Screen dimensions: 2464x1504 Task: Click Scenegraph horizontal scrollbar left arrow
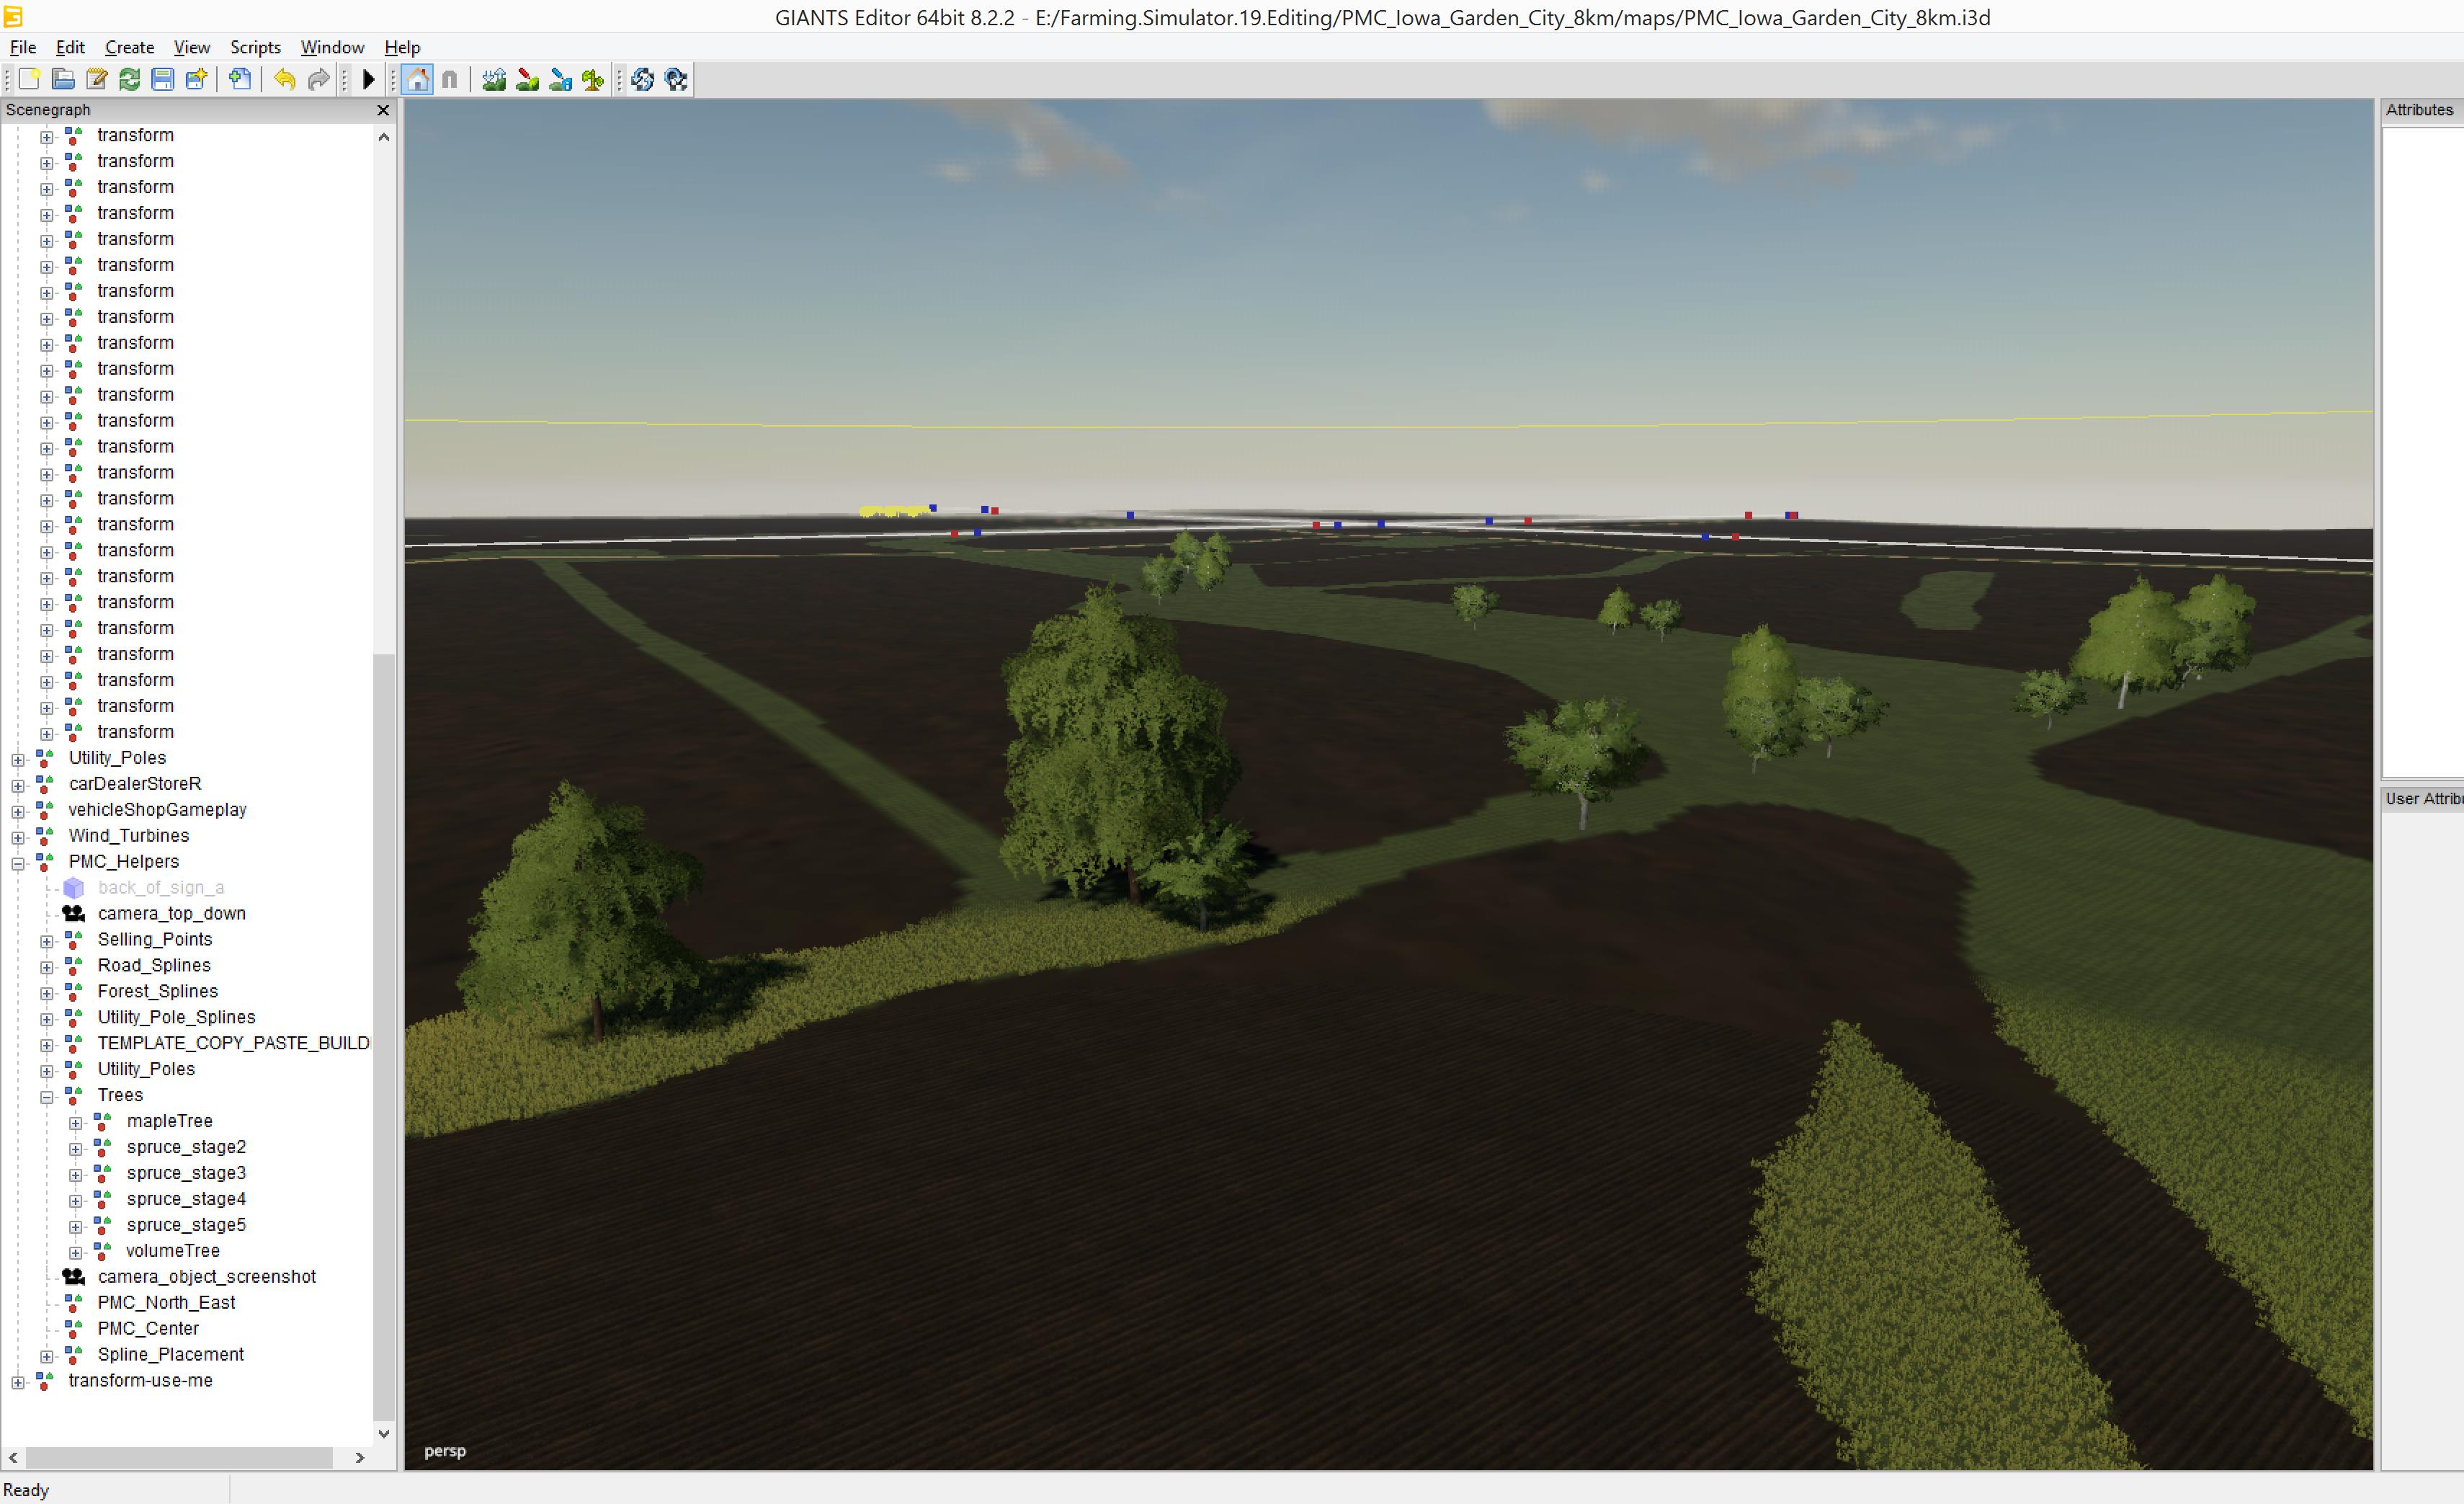[x=13, y=1458]
